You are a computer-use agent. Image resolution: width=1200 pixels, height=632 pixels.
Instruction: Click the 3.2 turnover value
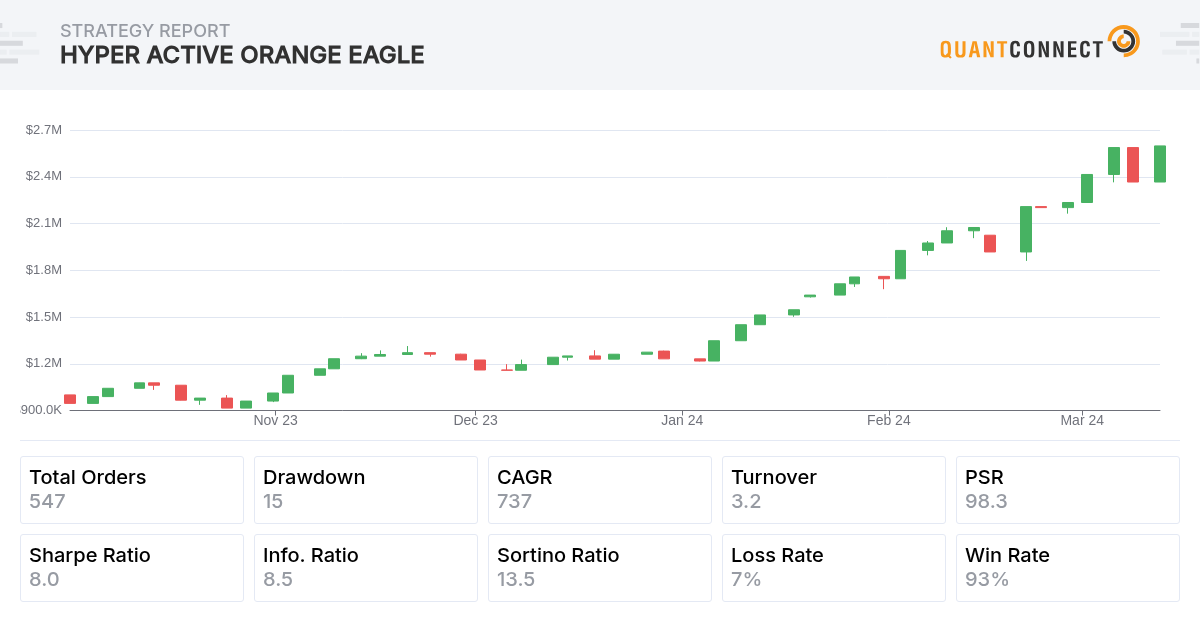(x=746, y=501)
